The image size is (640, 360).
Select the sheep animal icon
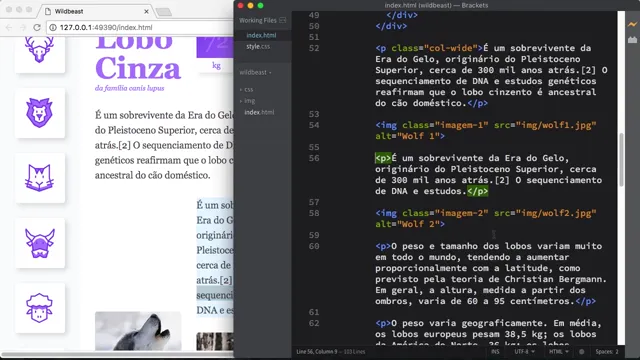click(39, 308)
